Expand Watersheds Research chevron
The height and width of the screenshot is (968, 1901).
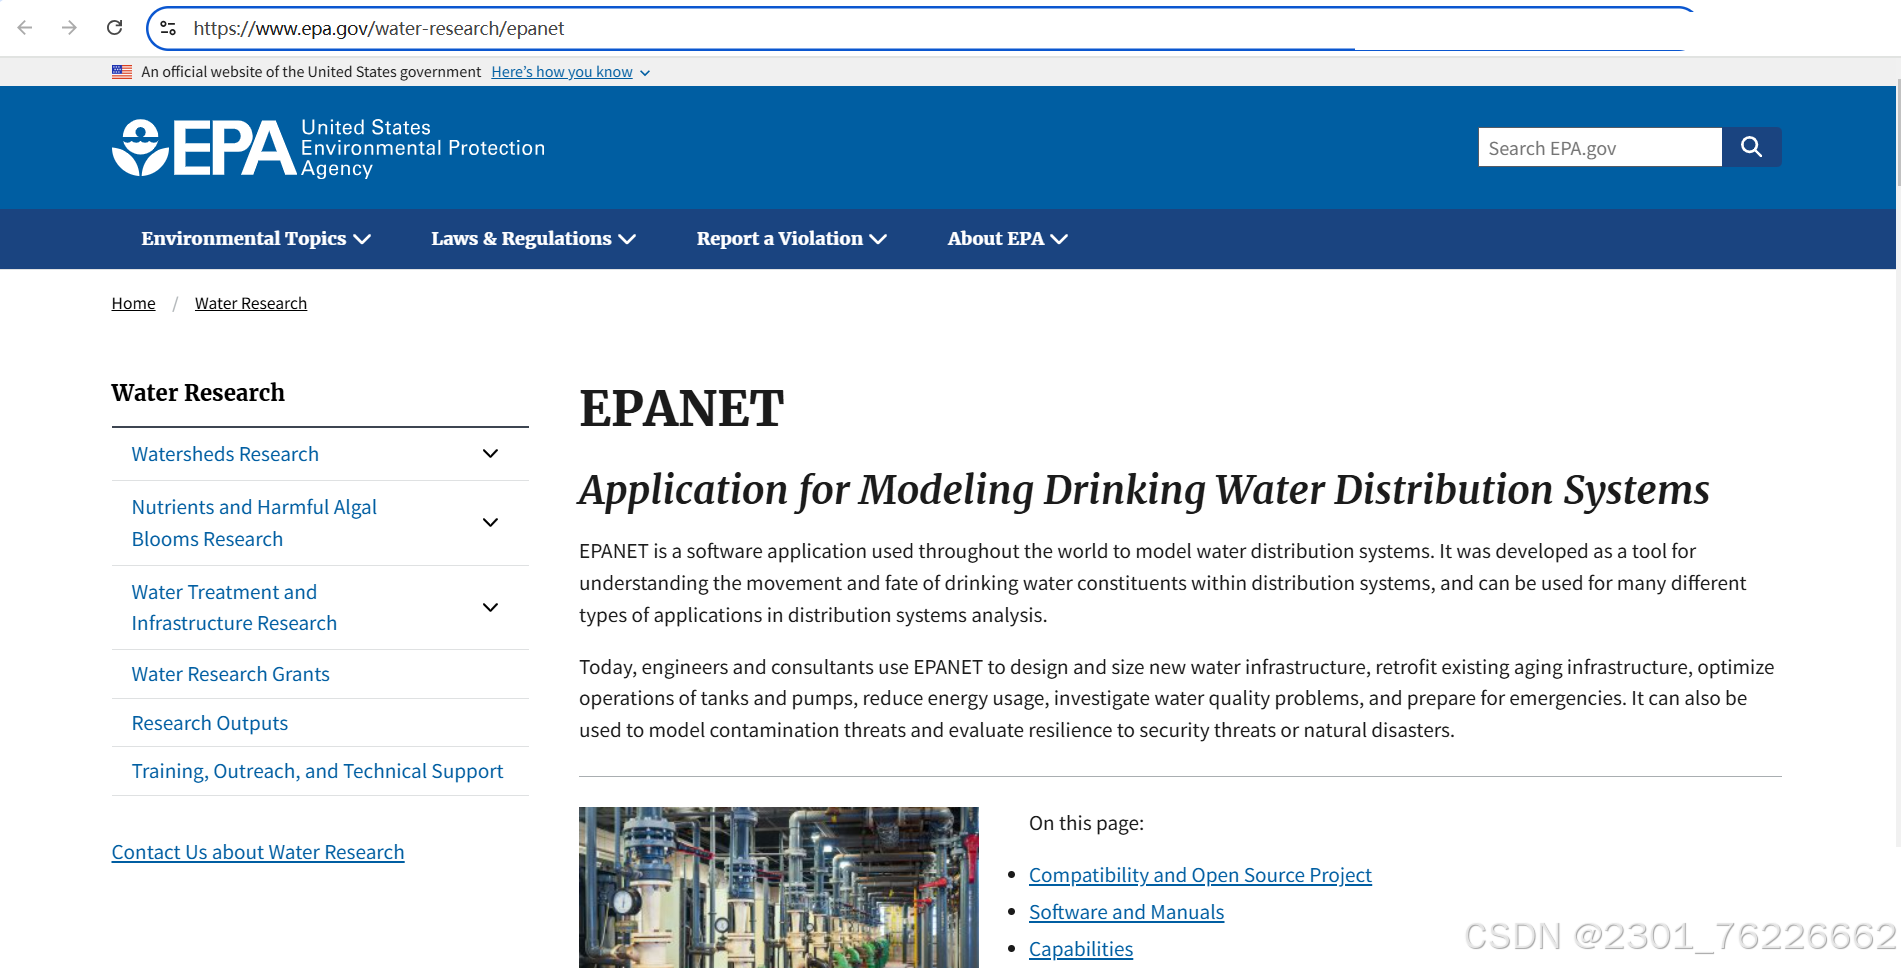tap(490, 454)
